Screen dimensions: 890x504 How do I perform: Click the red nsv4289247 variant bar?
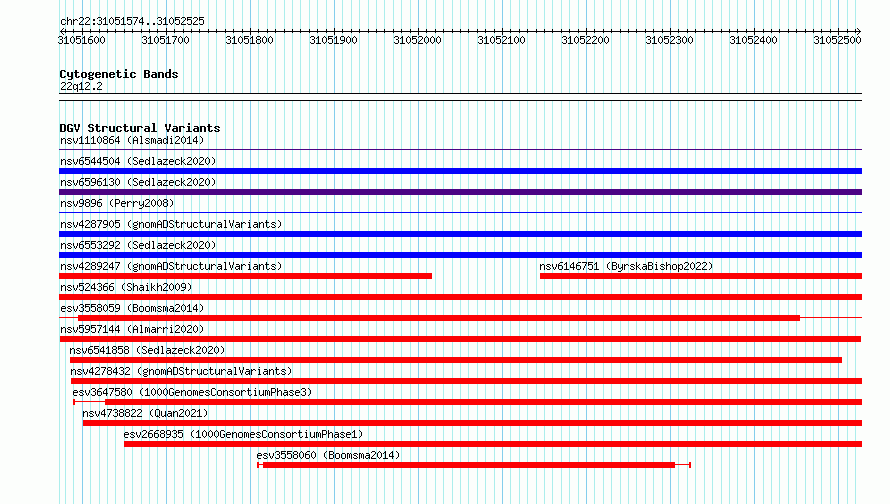245,276
